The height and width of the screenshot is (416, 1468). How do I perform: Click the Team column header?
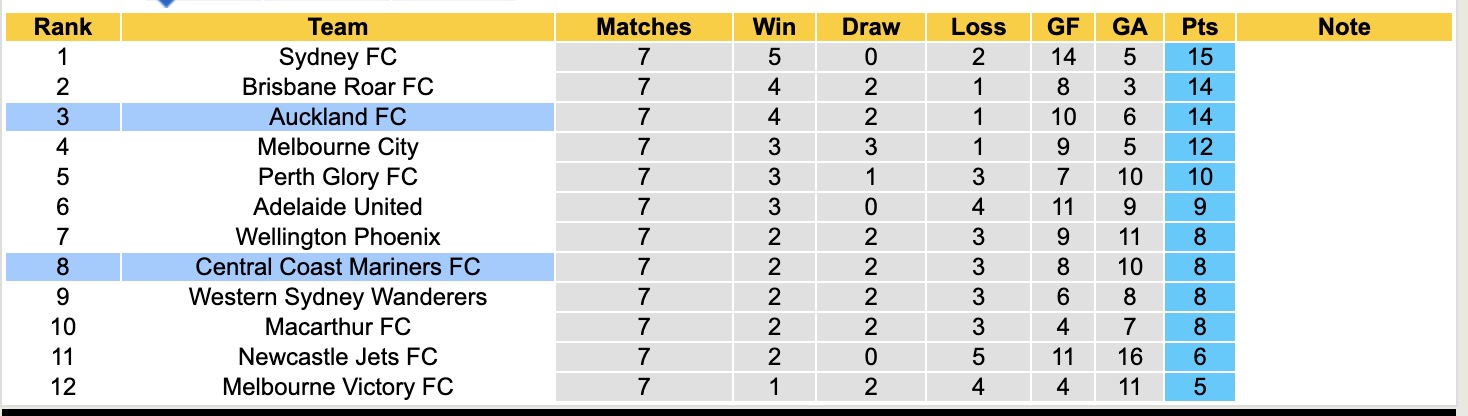tap(338, 27)
